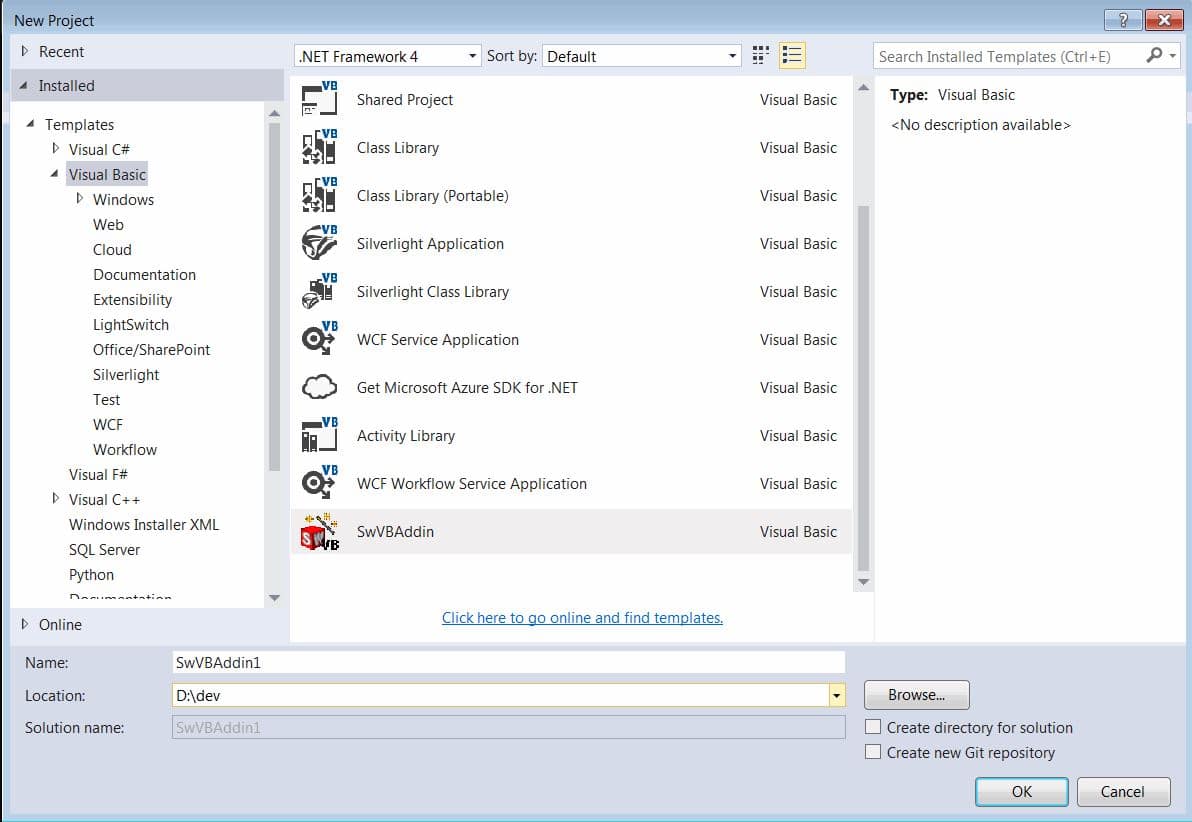Image resolution: width=1192 pixels, height=822 pixels.
Task: Click the OK button
Action: point(1021,792)
